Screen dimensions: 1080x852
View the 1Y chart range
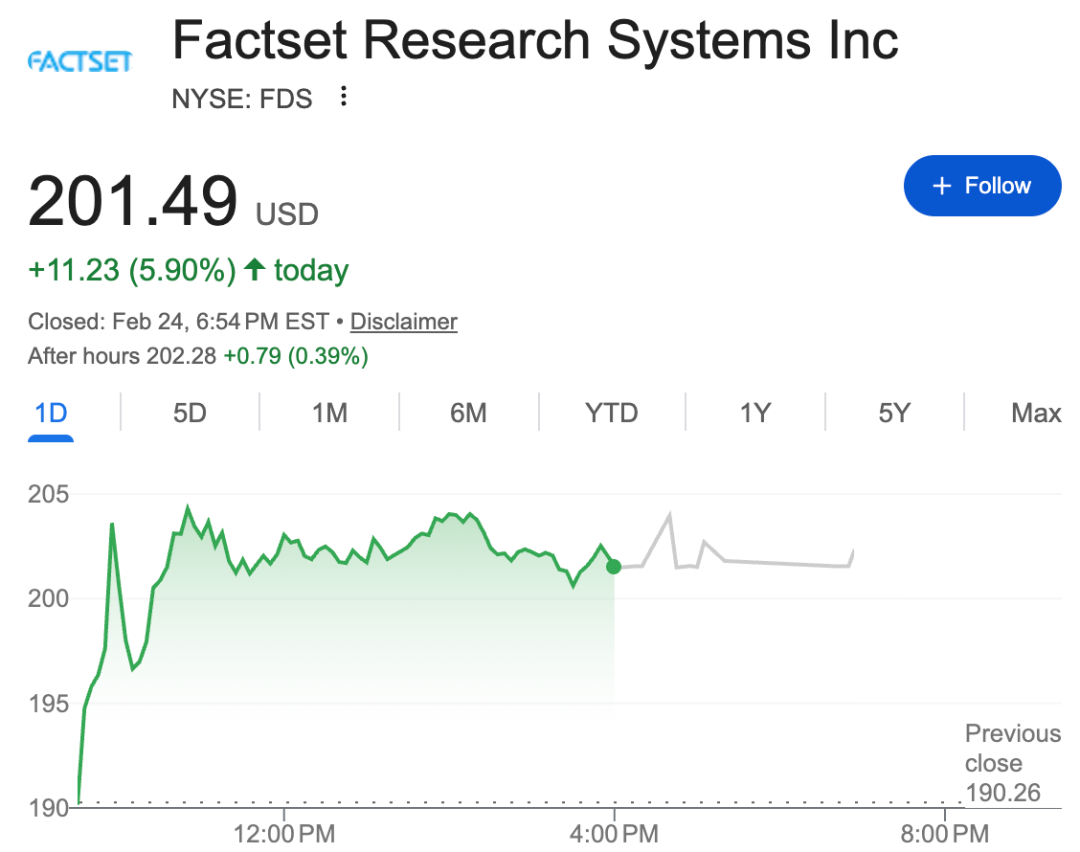click(x=755, y=412)
